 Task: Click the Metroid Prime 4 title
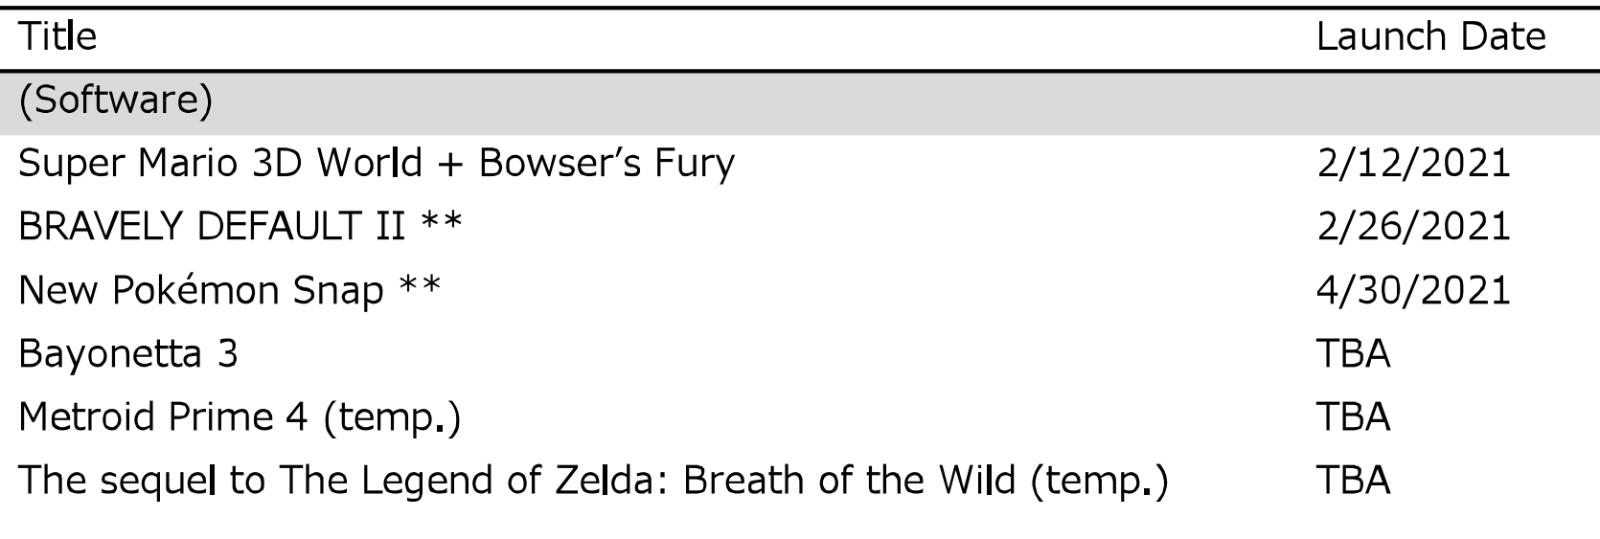pyautogui.click(x=163, y=417)
